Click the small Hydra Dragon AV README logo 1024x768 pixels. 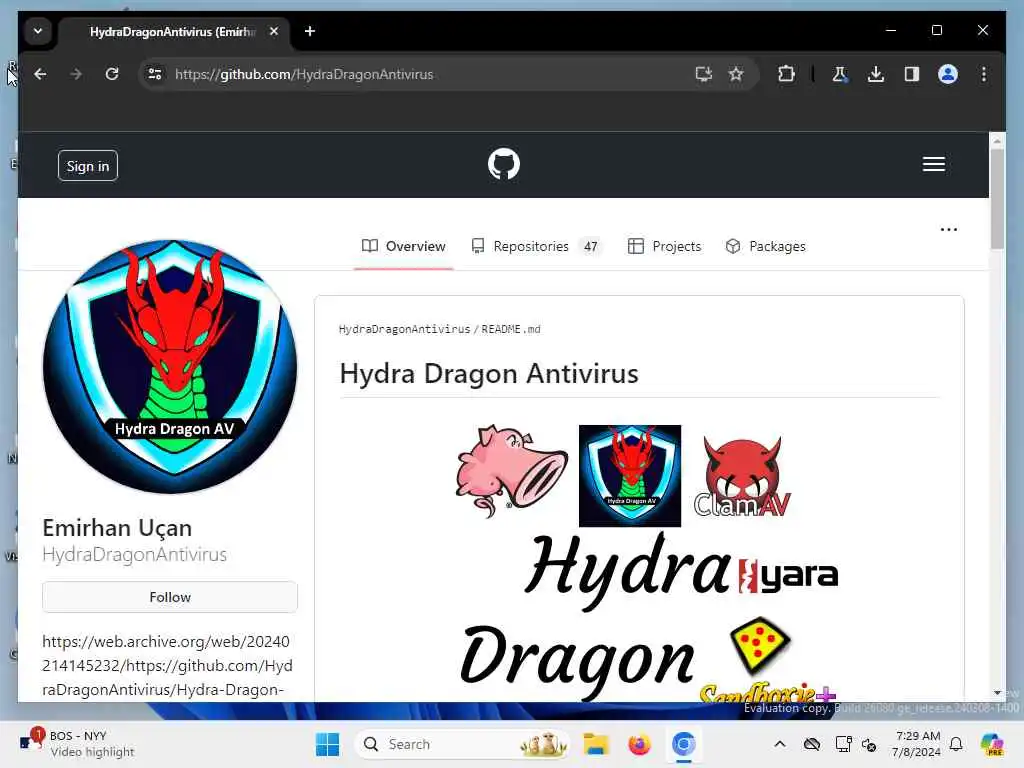tap(630, 475)
